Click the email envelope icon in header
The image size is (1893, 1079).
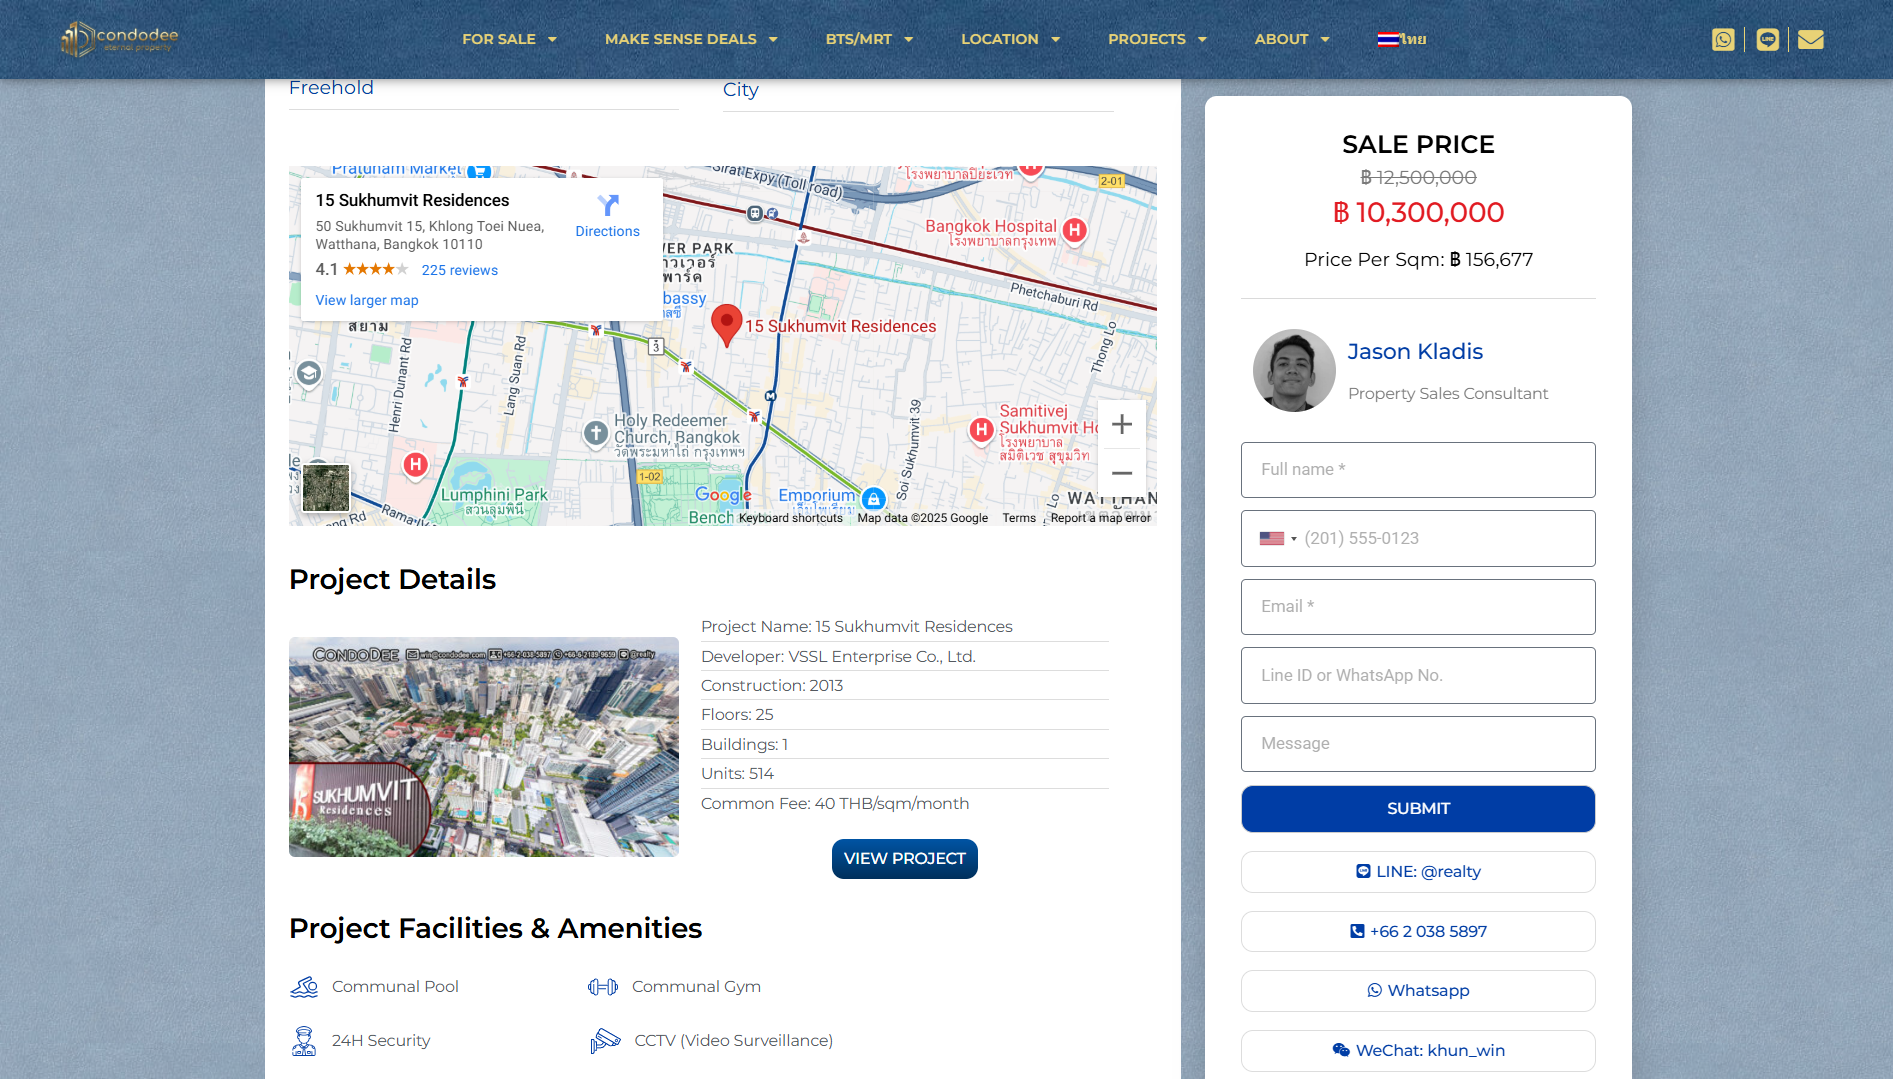[1810, 39]
